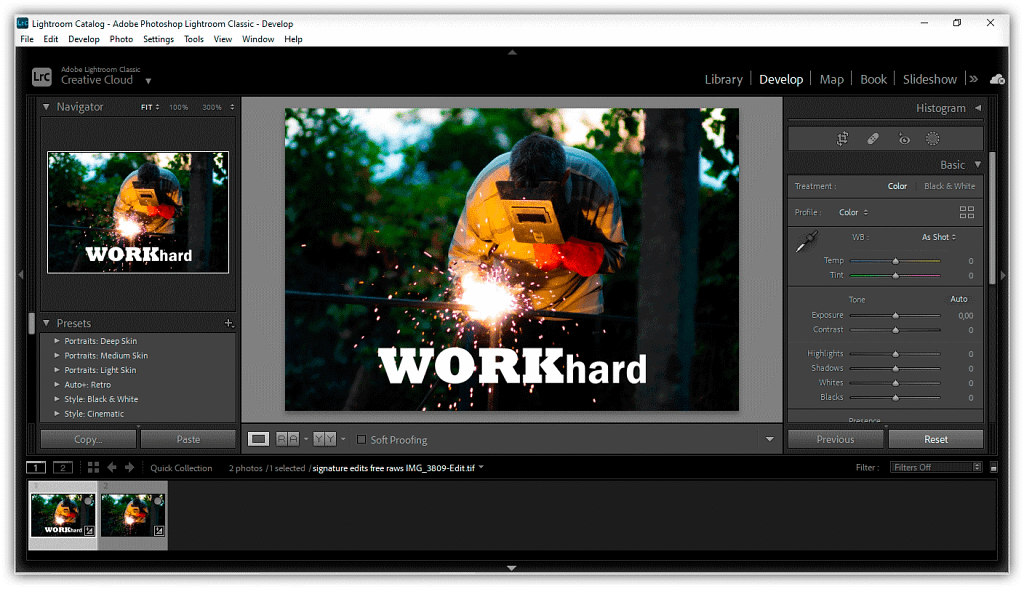The image size is (1024, 589).
Task: Click the Temp slider handle
Action: point(895,261)
